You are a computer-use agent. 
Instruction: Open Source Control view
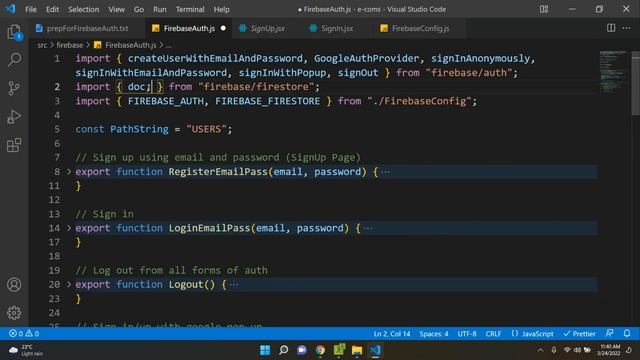coord(14,88)
